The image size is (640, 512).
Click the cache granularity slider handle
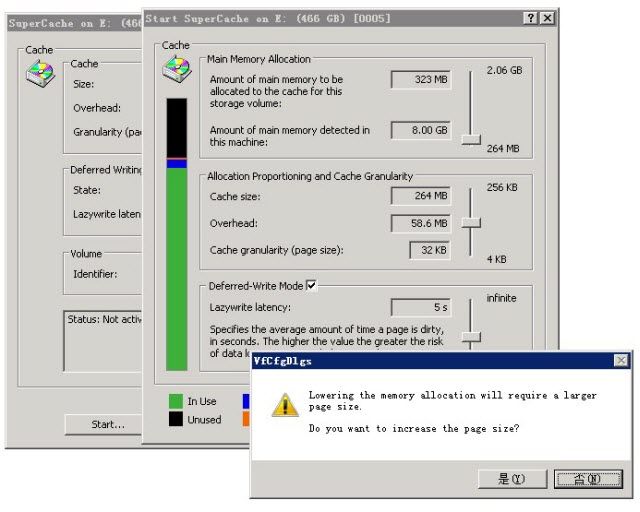(471, 223)
